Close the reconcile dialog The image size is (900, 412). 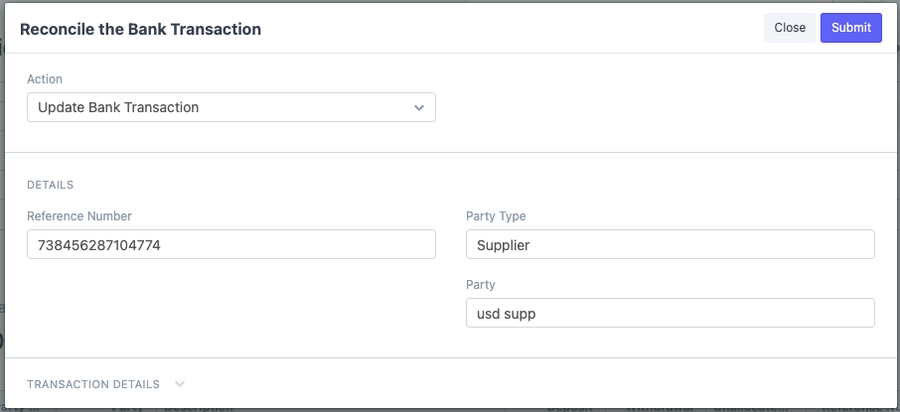click(789, 28)
